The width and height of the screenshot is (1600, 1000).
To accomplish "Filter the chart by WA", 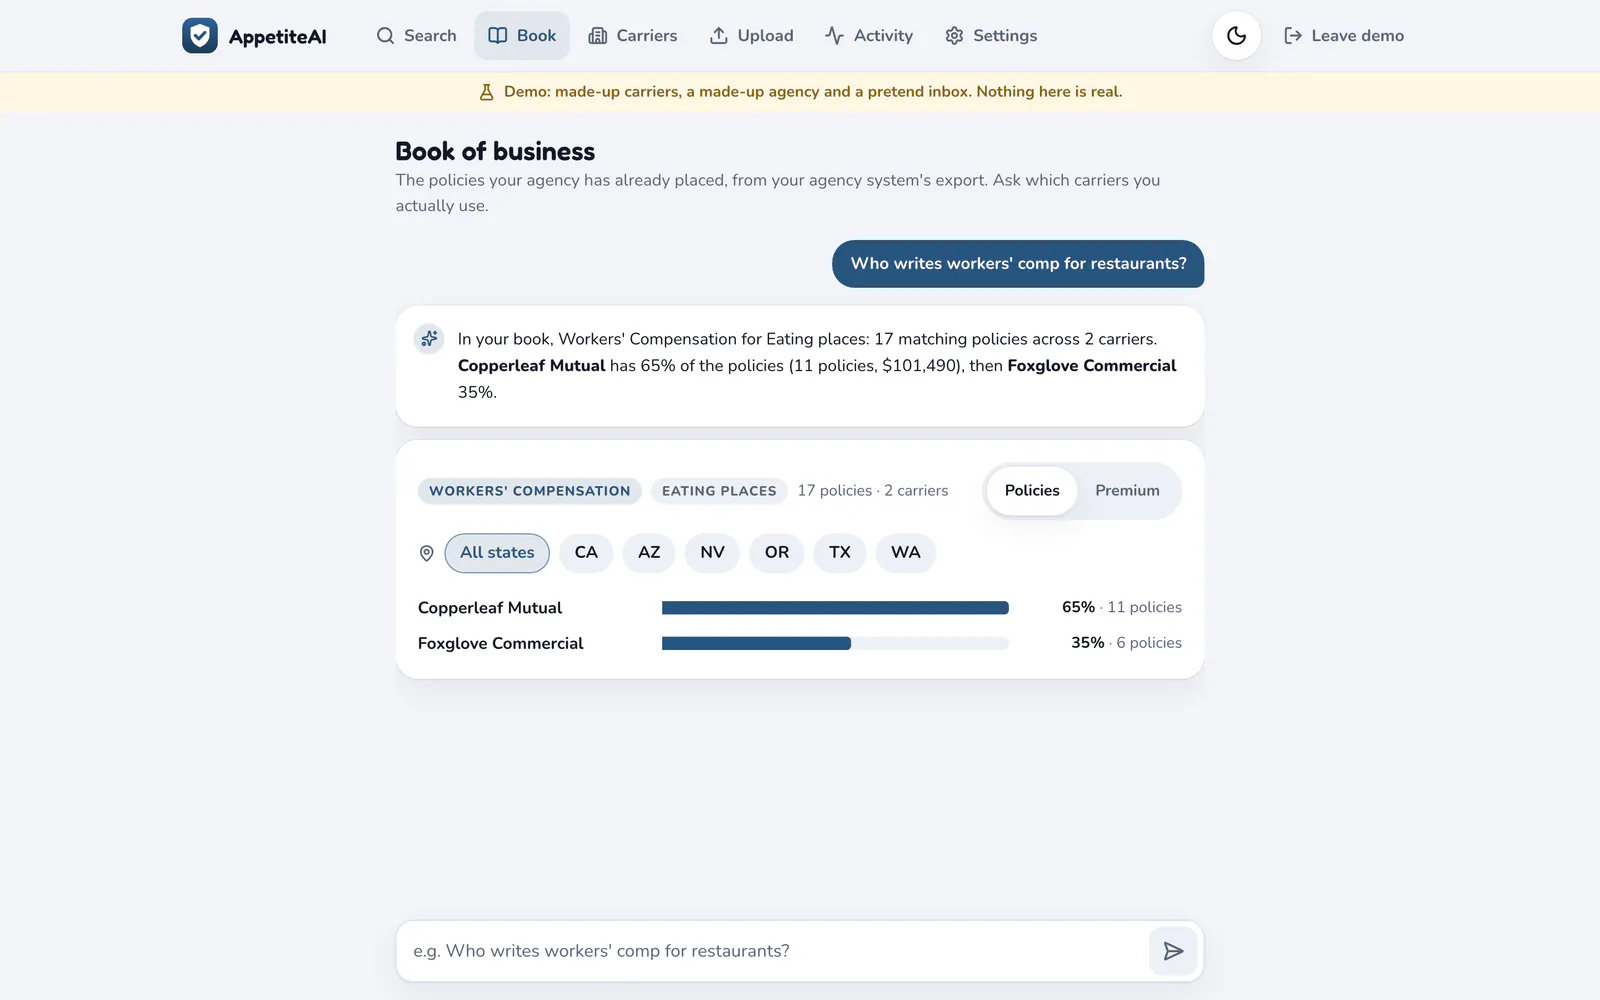I will [x=906, y=553].
